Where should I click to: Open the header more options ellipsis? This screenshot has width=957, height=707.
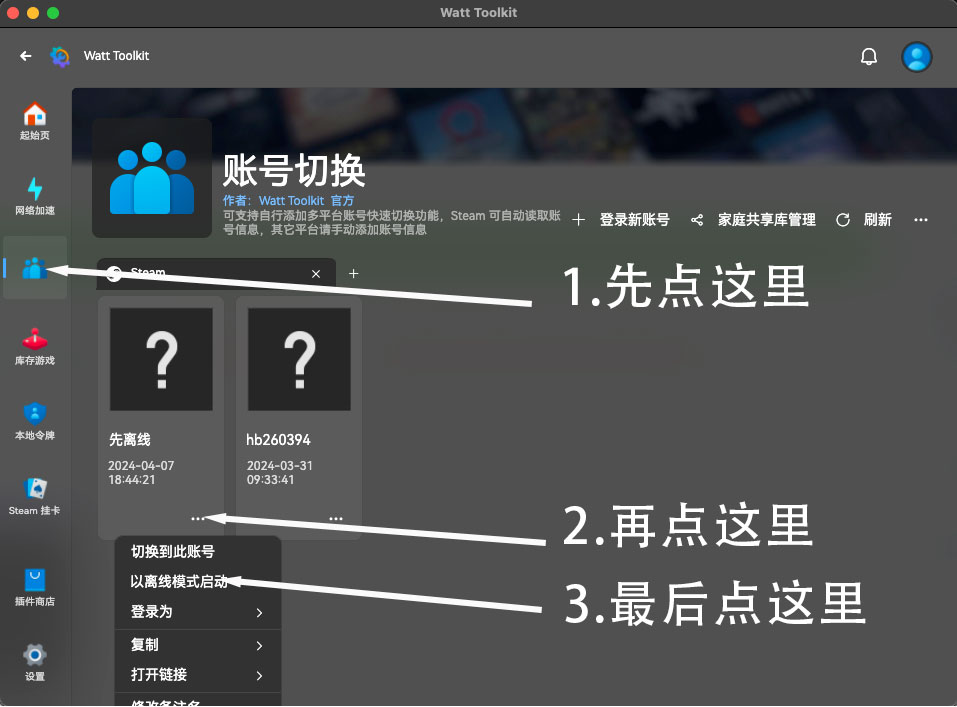point(920,220)
